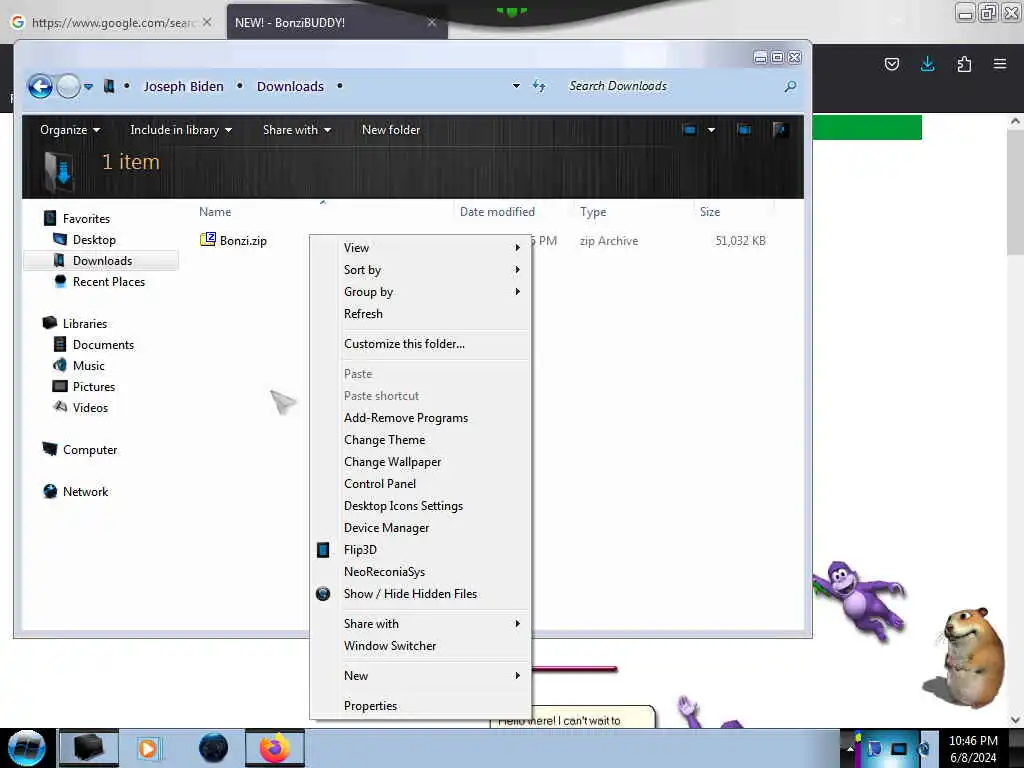Select Network in the navigation pane
The width and height of the screenshot is (1024, 768).
pos(86,491)
